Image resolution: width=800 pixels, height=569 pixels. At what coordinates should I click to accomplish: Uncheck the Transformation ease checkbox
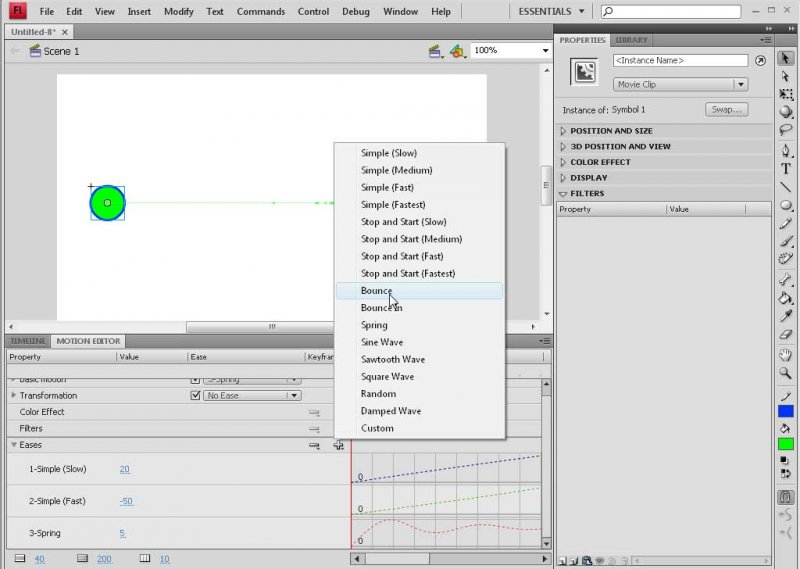[196, 395]
